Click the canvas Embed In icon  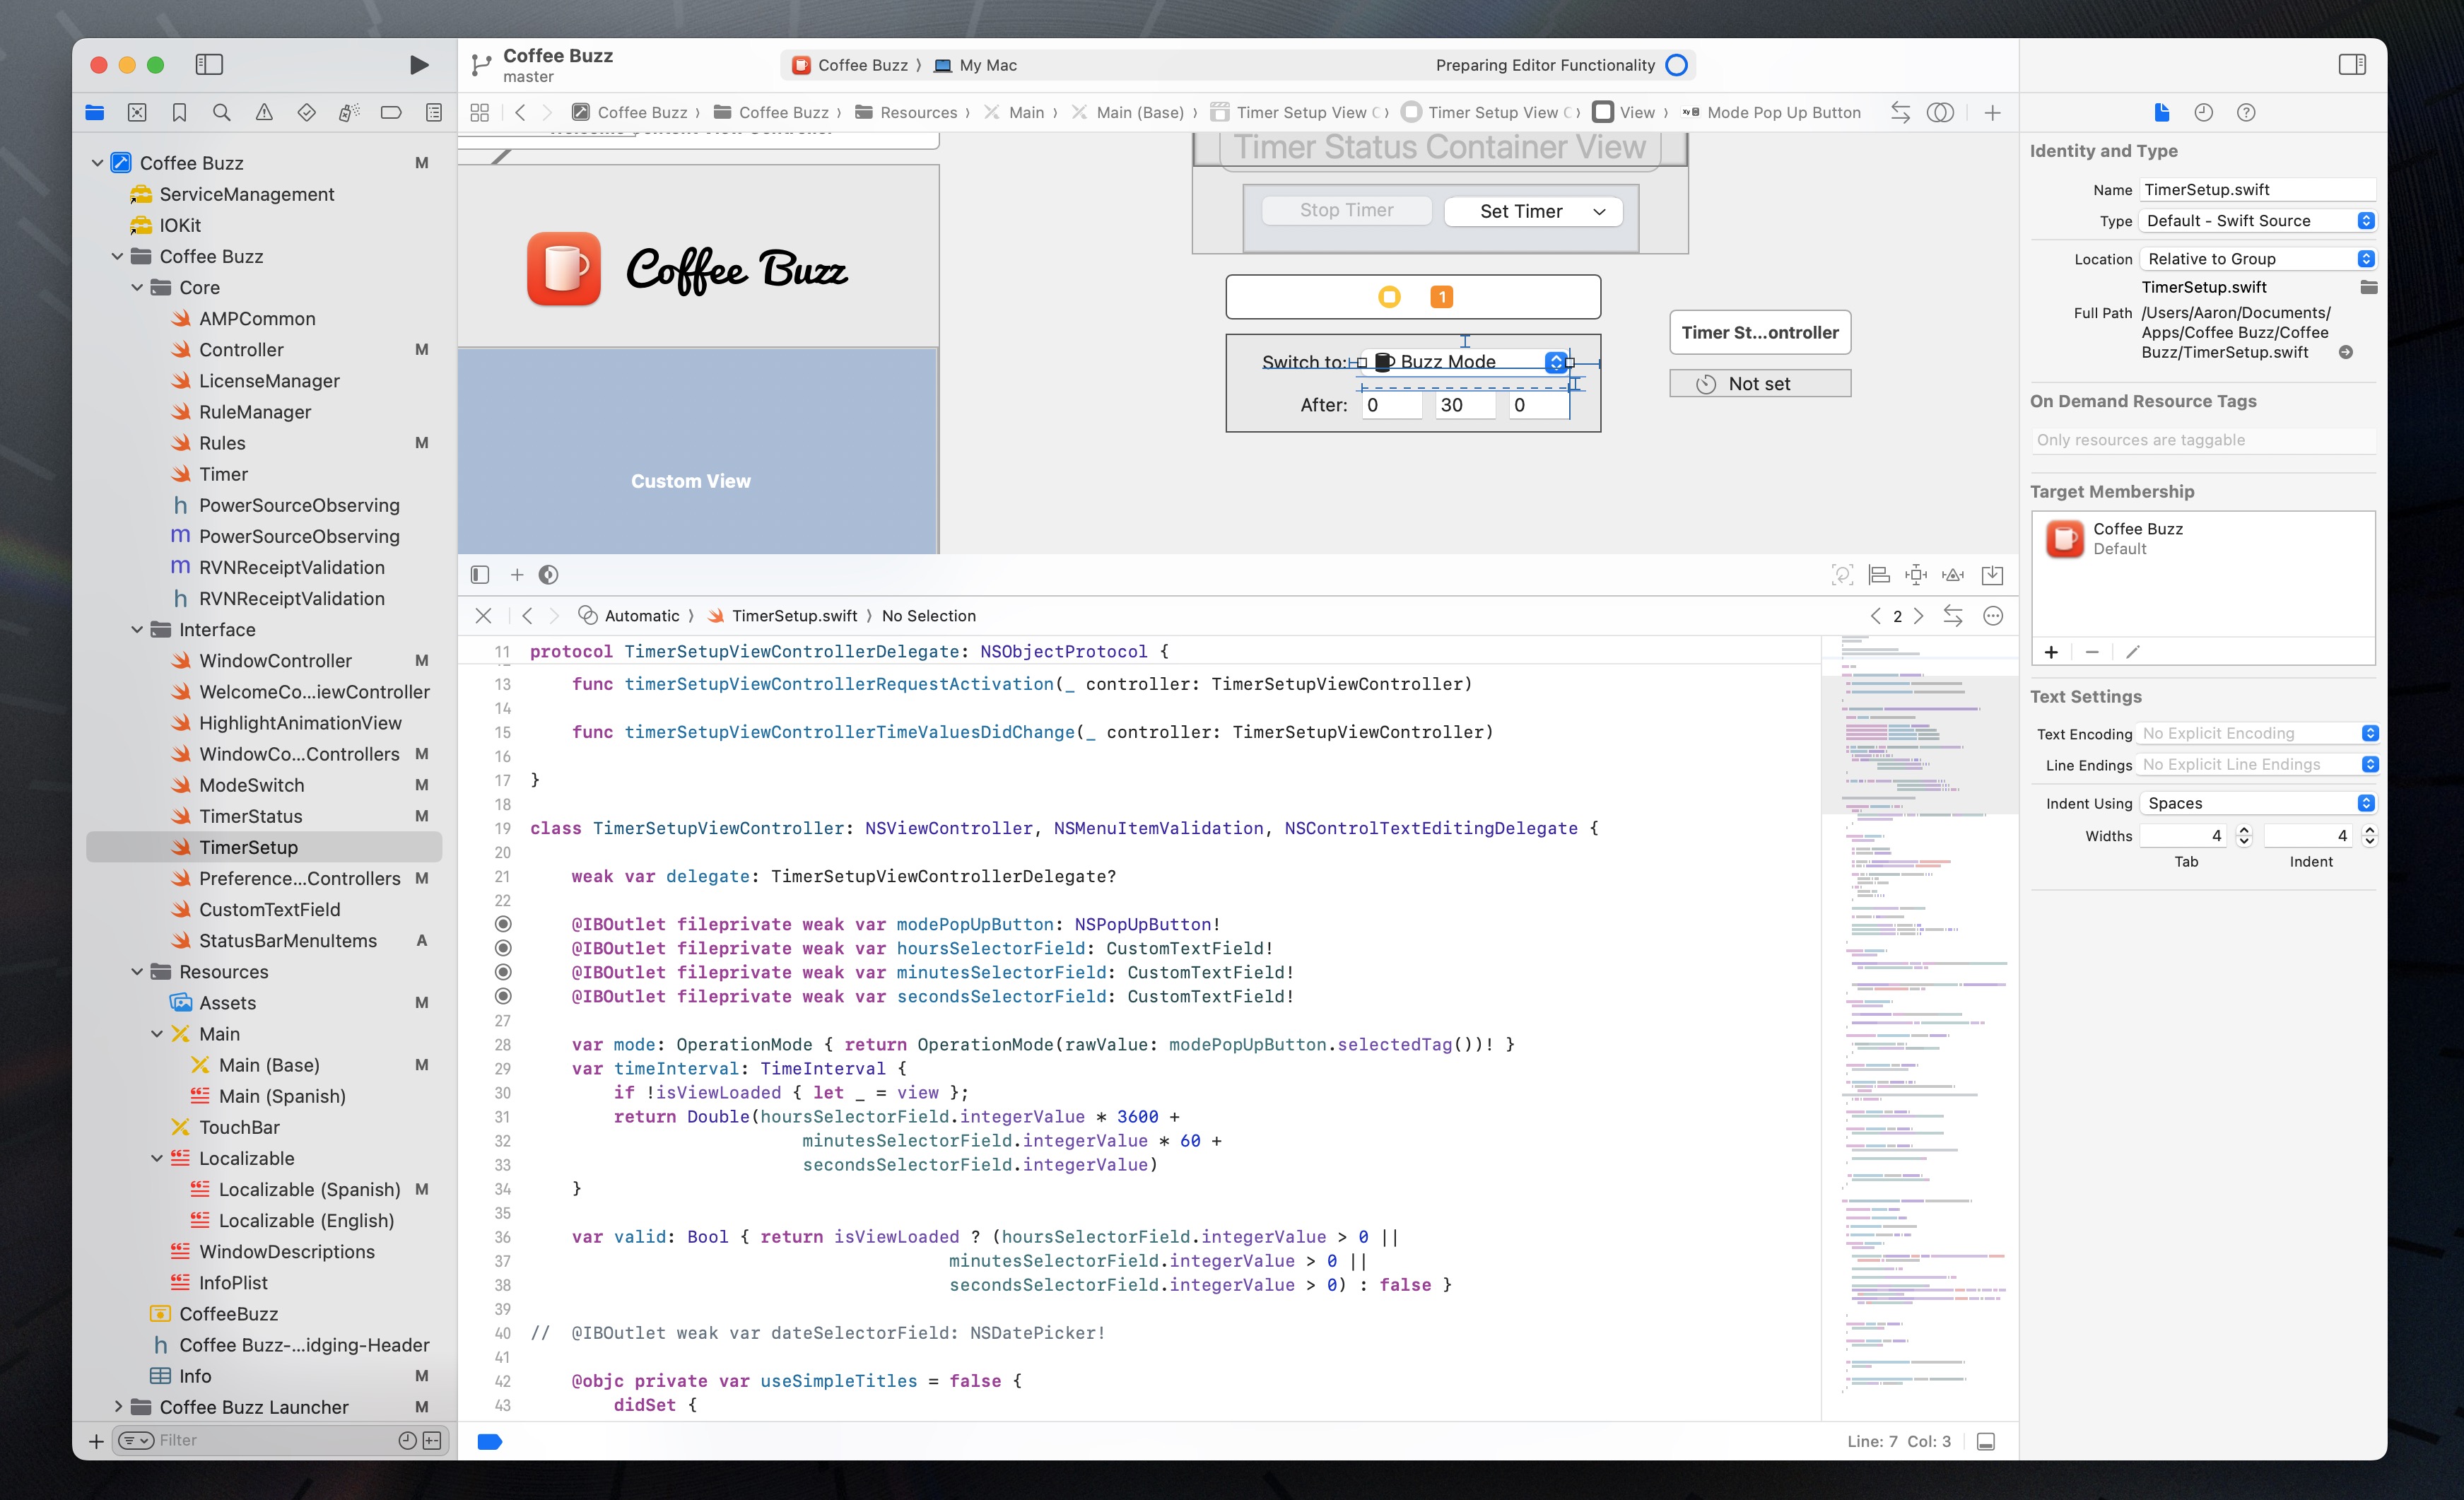[x=1992, y=575]
